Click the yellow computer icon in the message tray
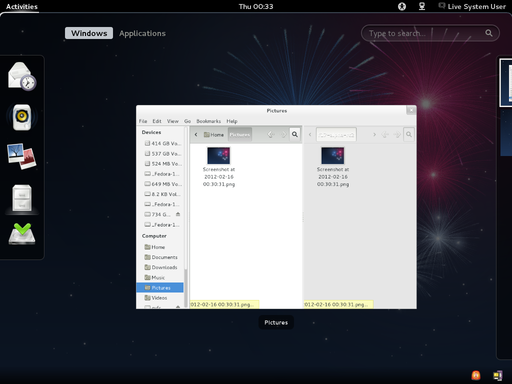512x384 pixels. pos(498,376)
